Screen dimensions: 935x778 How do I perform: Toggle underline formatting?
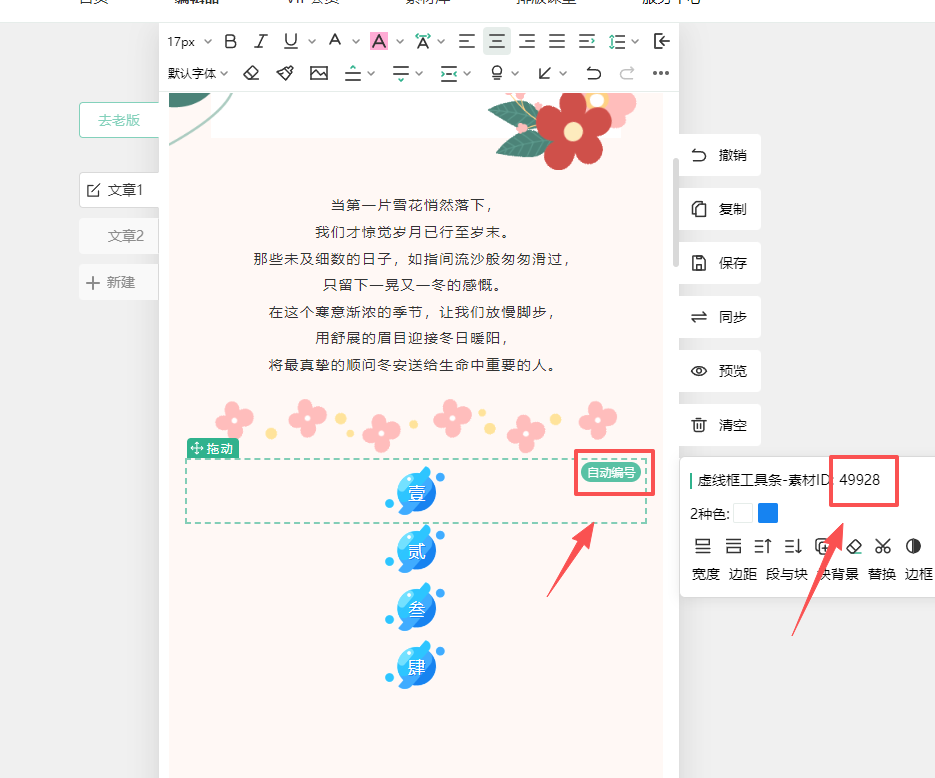point(290,41)
